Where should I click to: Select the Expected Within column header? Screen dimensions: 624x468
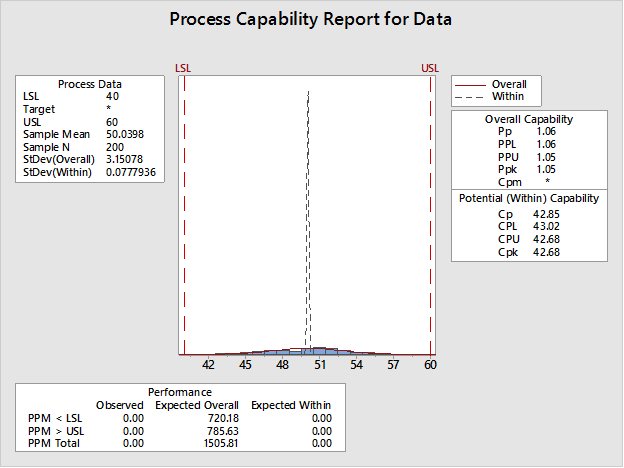pos(291,404)
